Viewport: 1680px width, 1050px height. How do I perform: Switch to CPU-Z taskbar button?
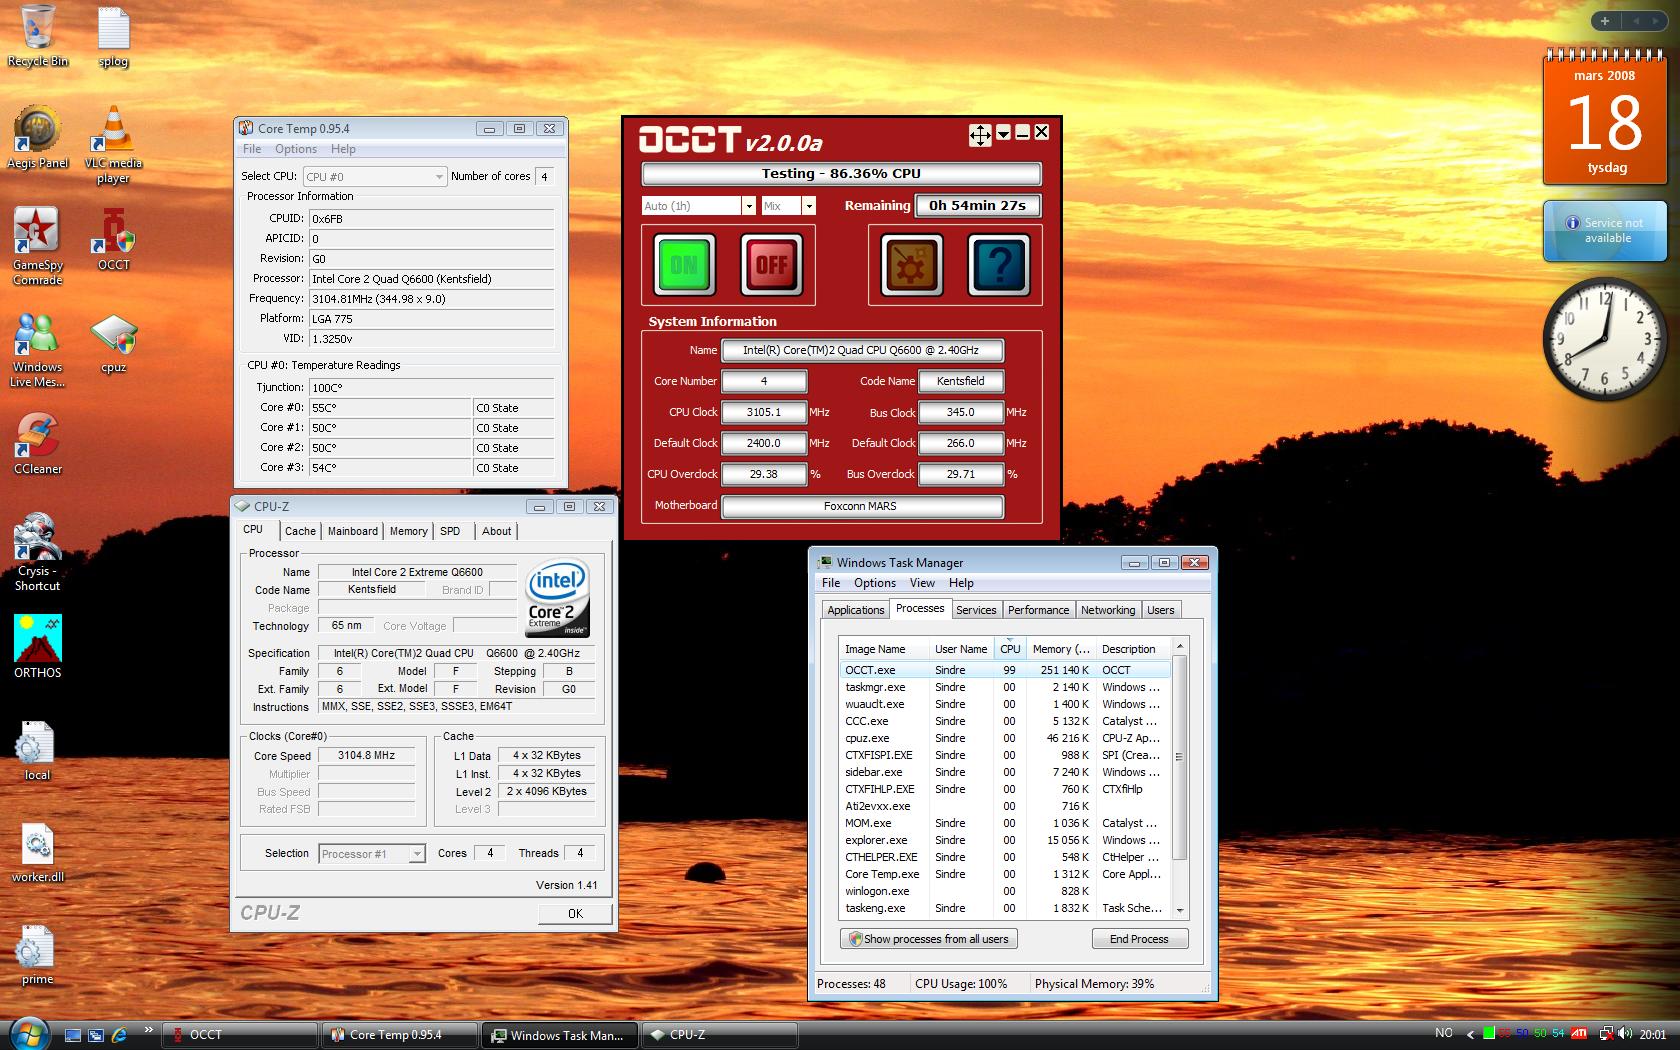(x=719, y=1035)
